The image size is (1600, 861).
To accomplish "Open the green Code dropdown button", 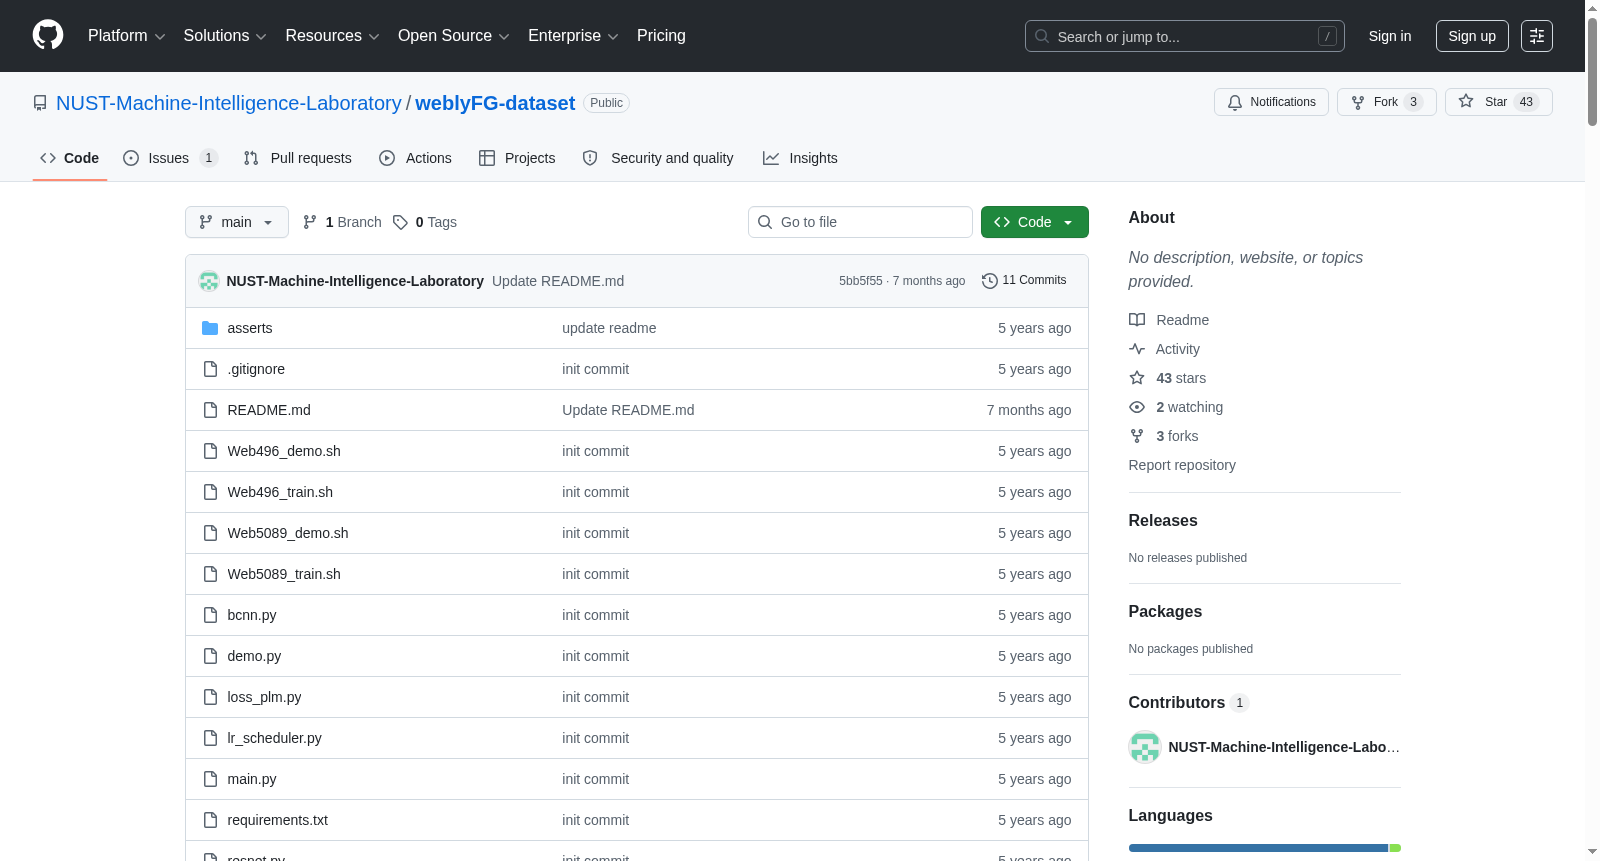I will (1034, 222).
